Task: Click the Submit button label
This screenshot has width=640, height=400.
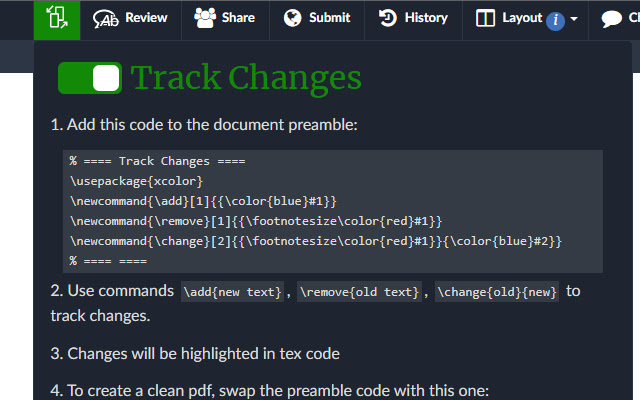Action: [330, 17]
